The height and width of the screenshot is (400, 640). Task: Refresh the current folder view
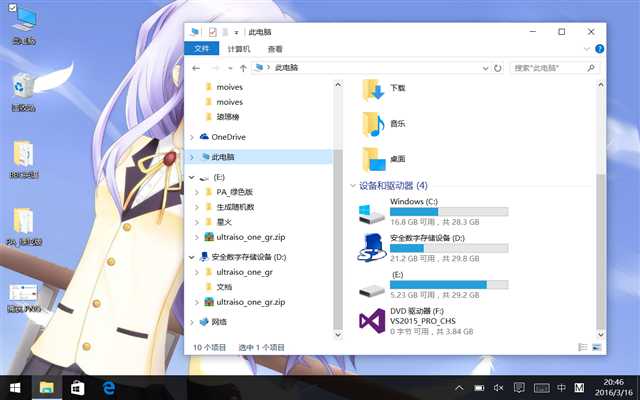(x=498, y=68)
